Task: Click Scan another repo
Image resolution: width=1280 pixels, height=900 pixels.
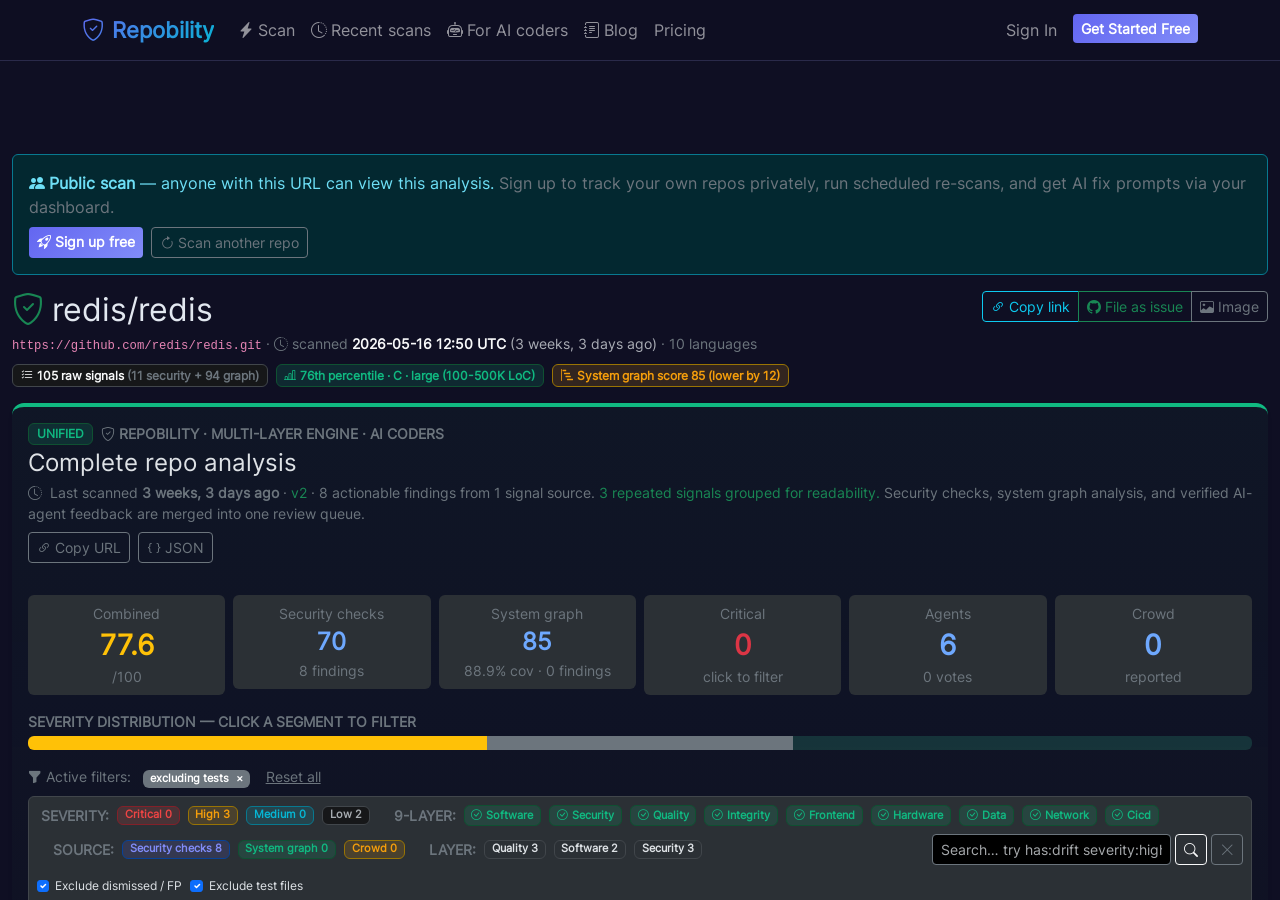Action: coord(229,242)
